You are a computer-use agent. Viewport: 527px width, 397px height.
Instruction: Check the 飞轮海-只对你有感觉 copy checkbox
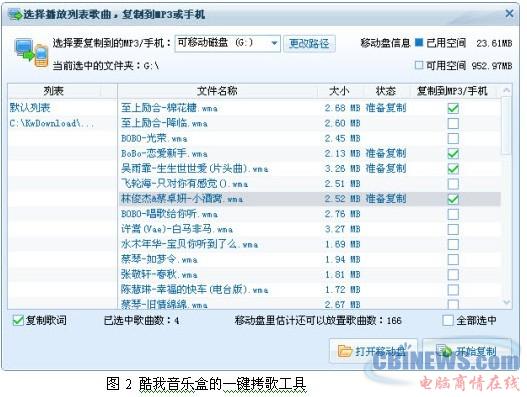click(453, 184)
